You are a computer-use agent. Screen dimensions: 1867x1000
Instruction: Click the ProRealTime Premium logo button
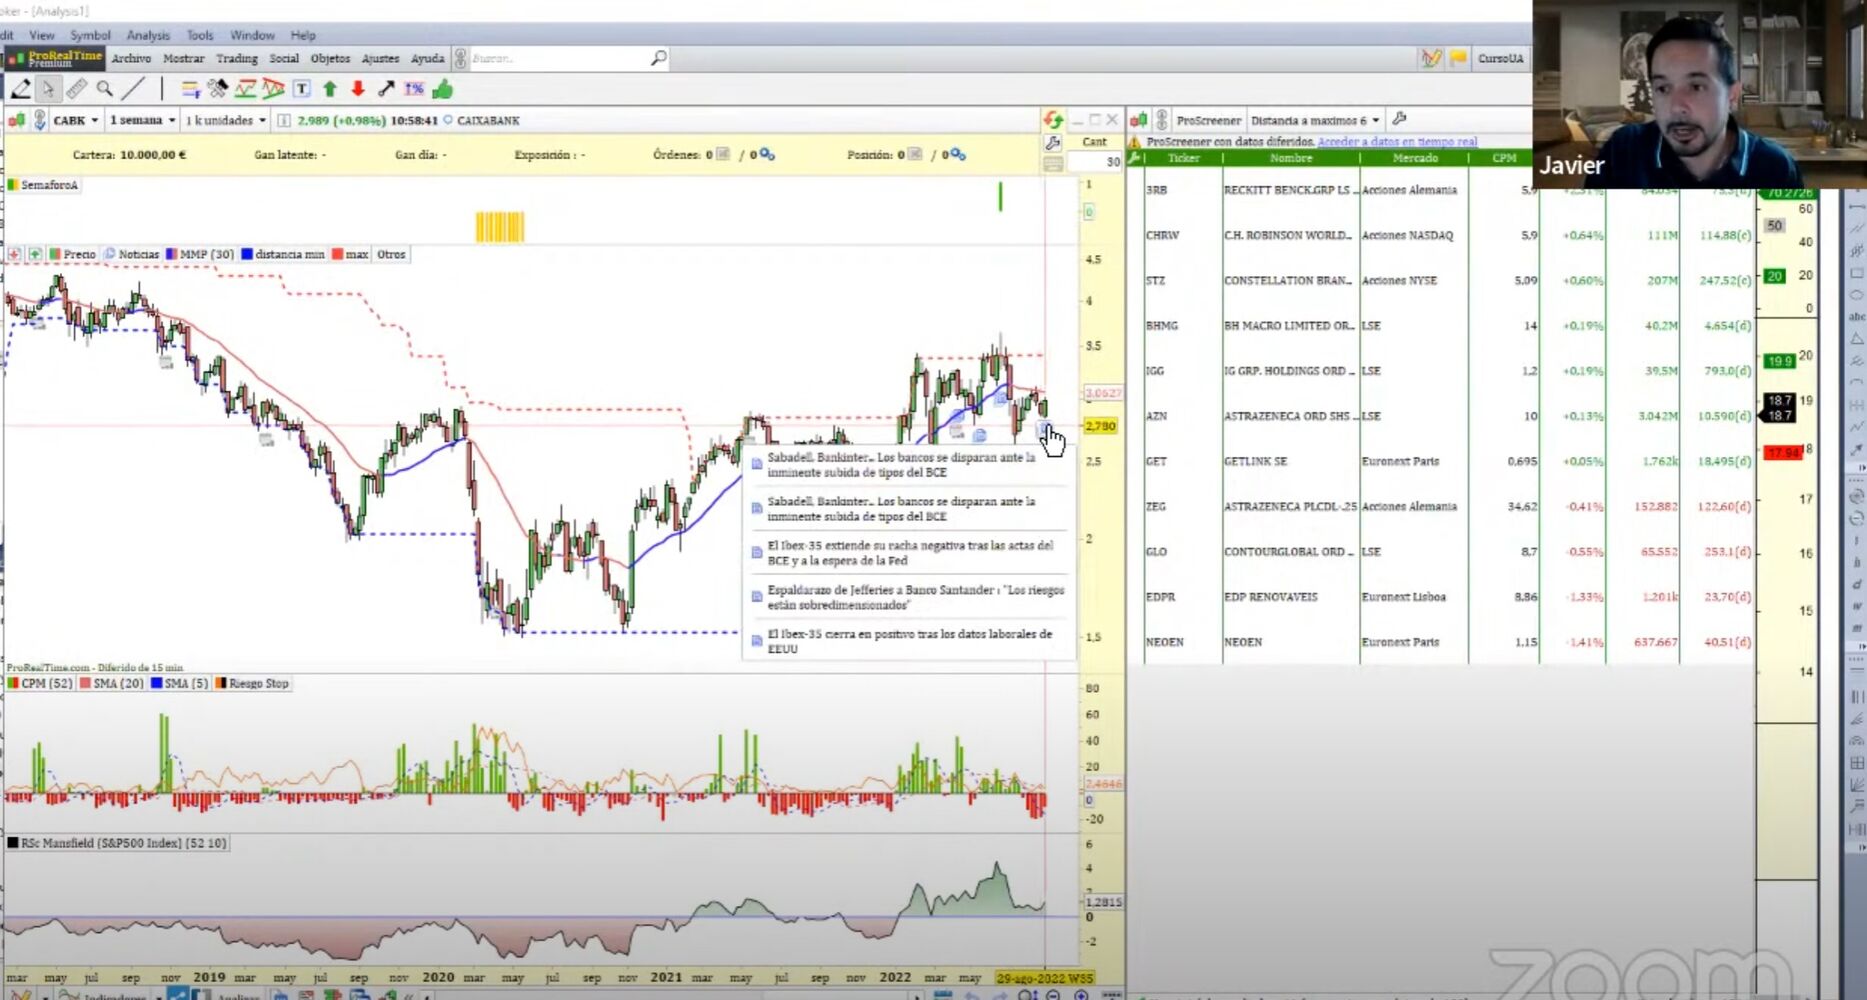coord(55,59)
